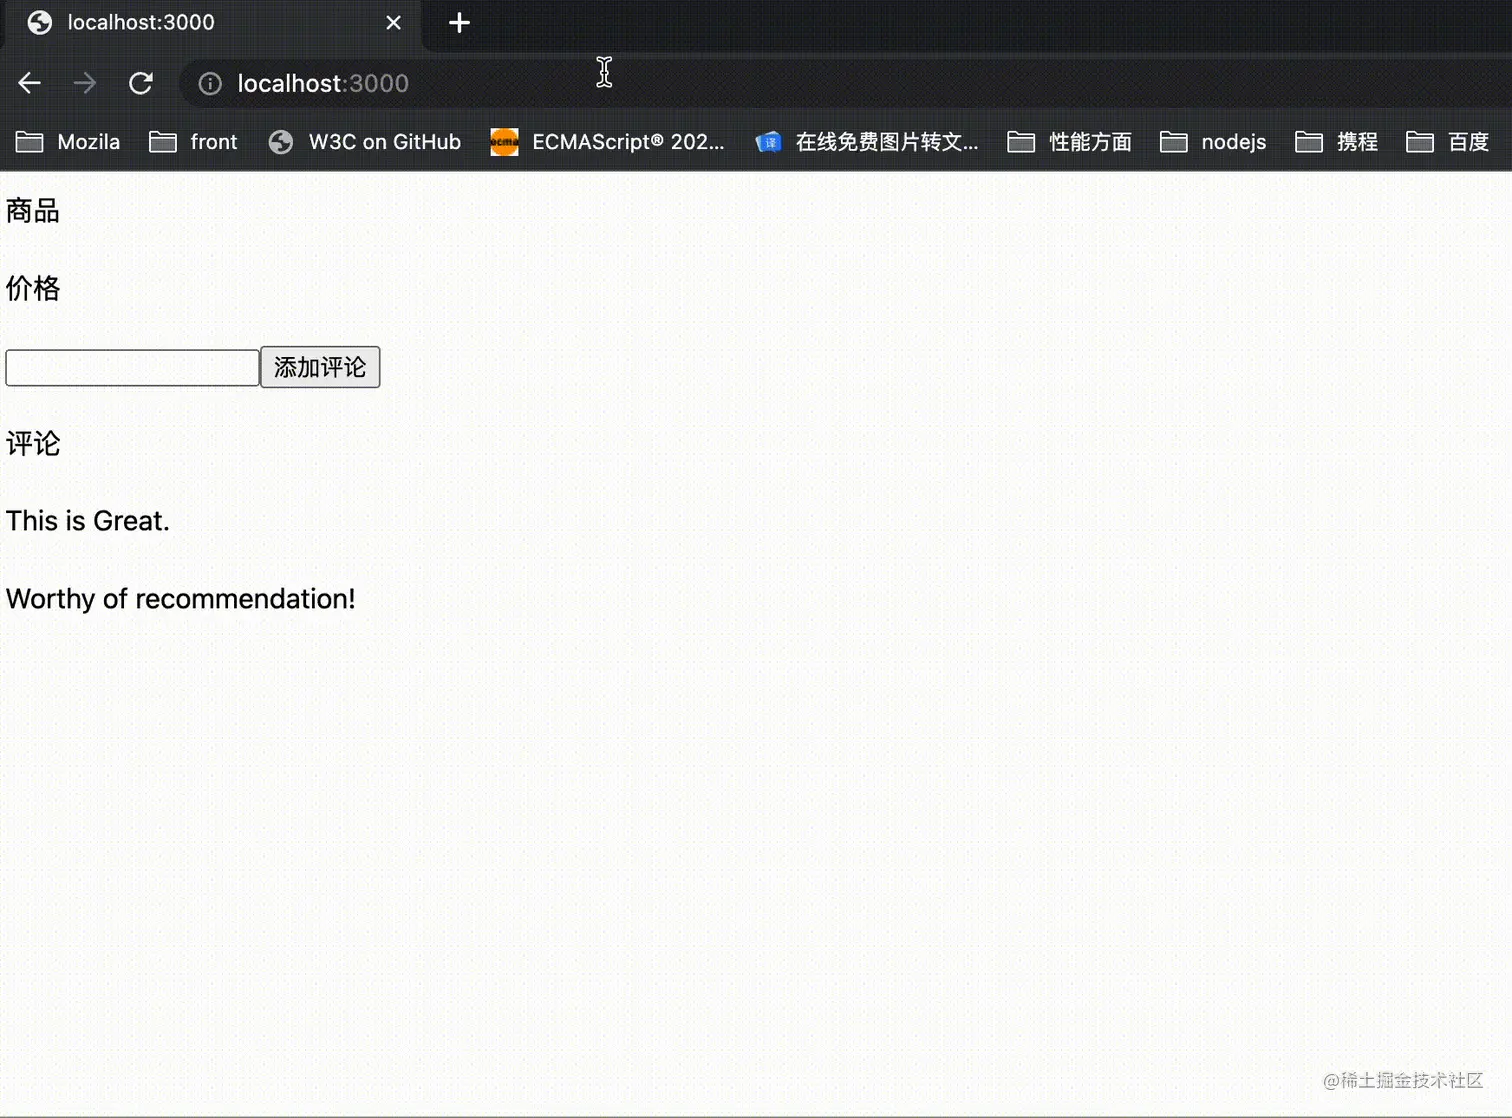Close the localhost:3000 tab

tap(393, 22)
